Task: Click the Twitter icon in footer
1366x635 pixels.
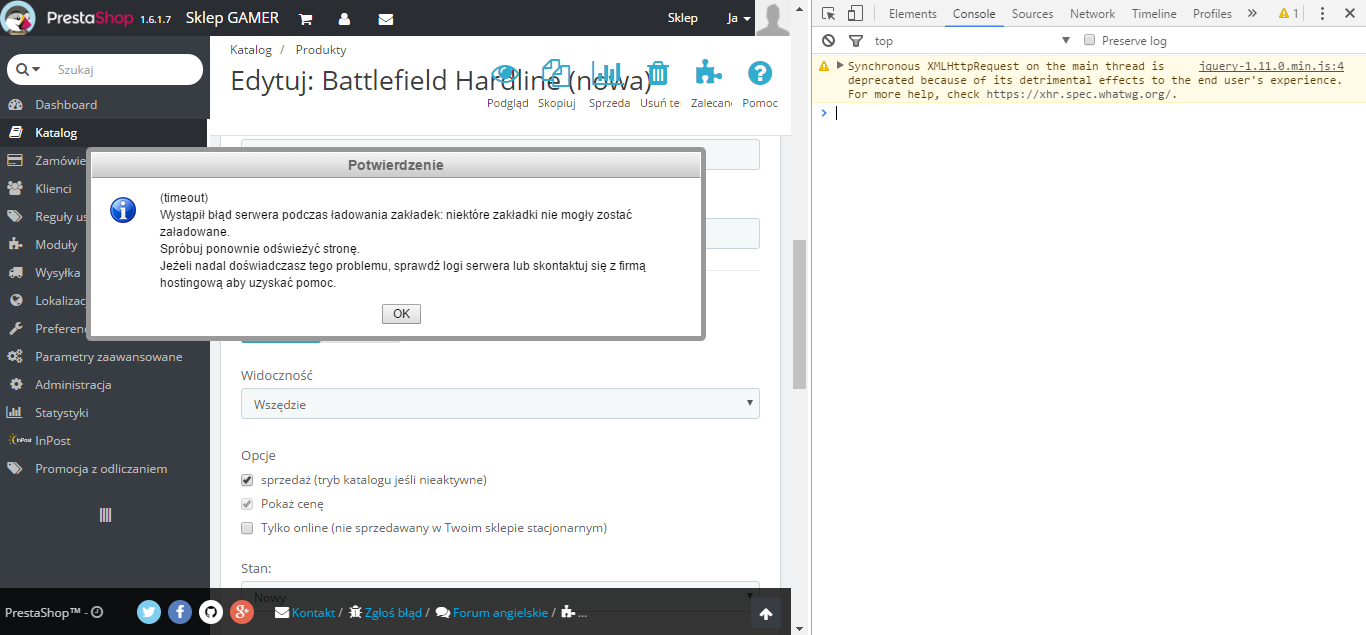Action: click(x=149, y=612)
